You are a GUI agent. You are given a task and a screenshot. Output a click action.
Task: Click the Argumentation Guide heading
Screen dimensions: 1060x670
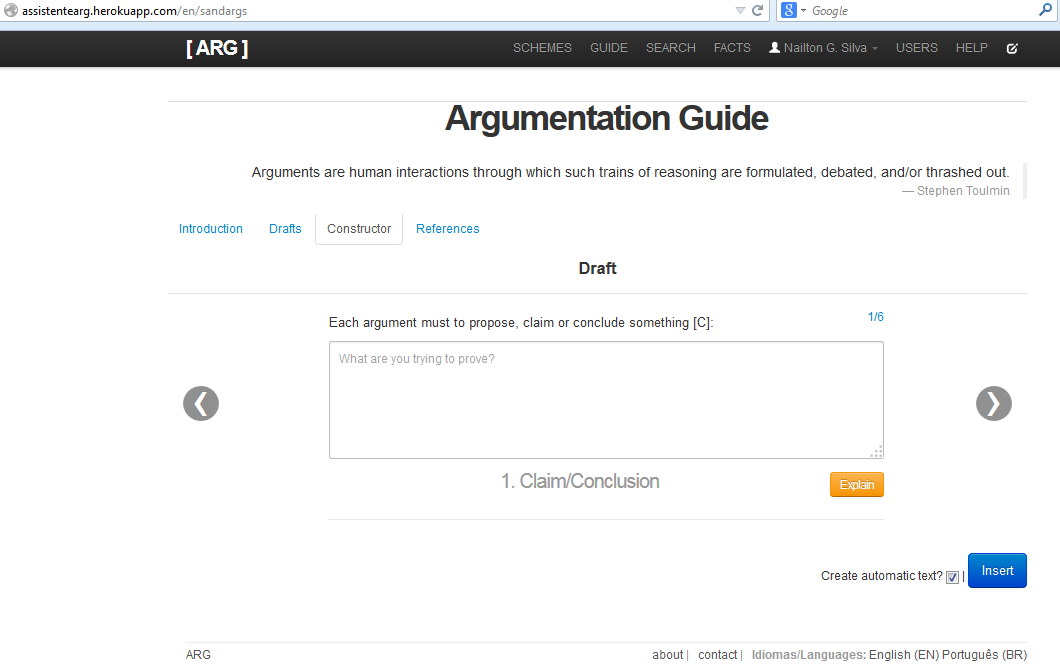[606, 118]
